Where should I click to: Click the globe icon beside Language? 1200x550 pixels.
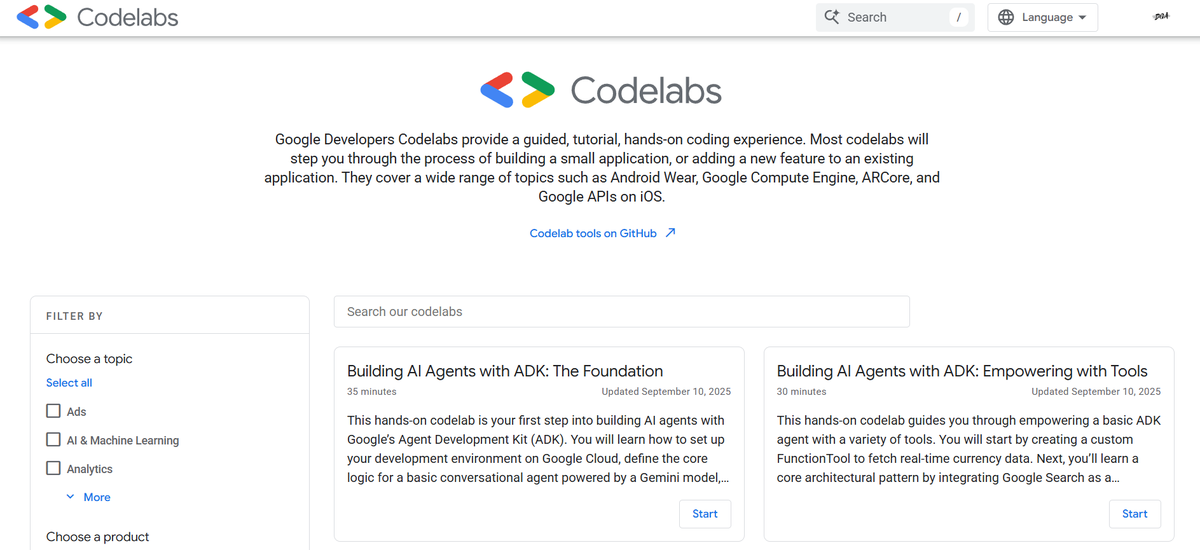(1006, 17)
